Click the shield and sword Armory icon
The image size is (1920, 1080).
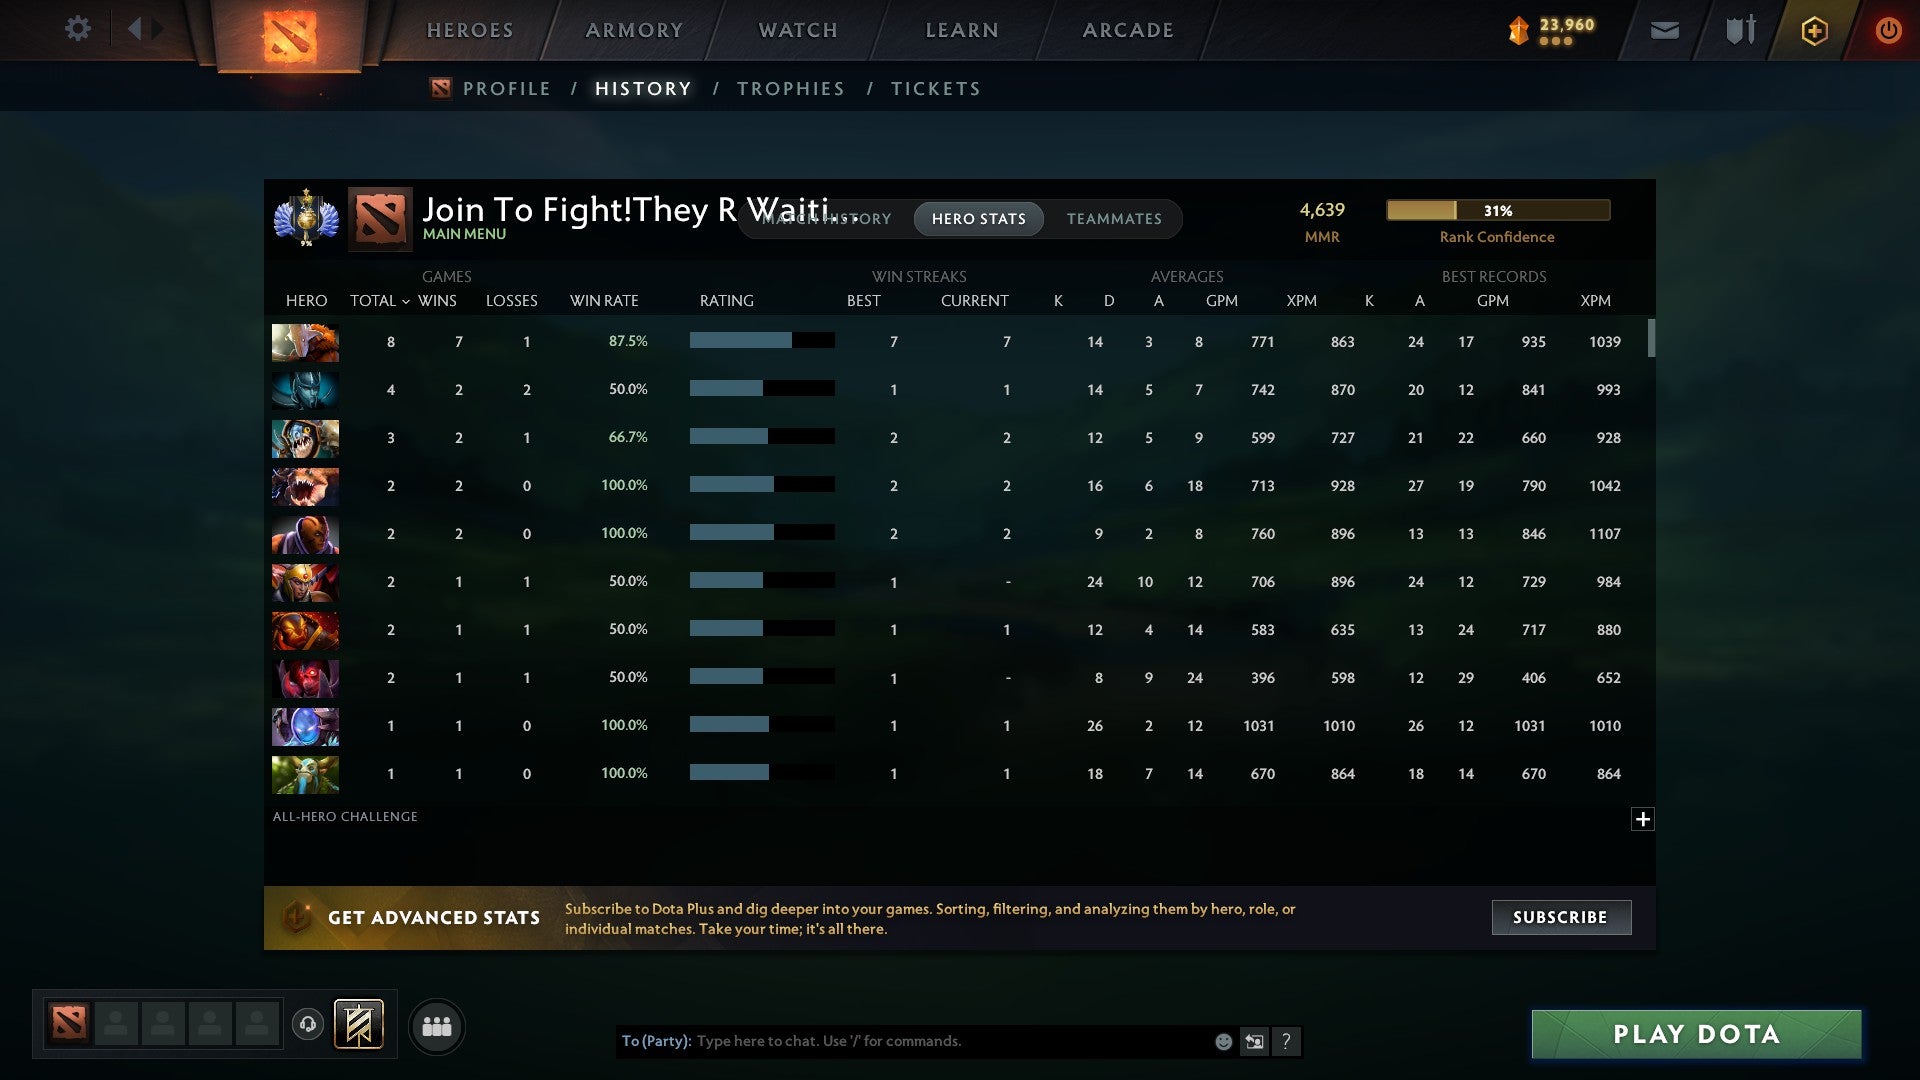(1740, 30)
